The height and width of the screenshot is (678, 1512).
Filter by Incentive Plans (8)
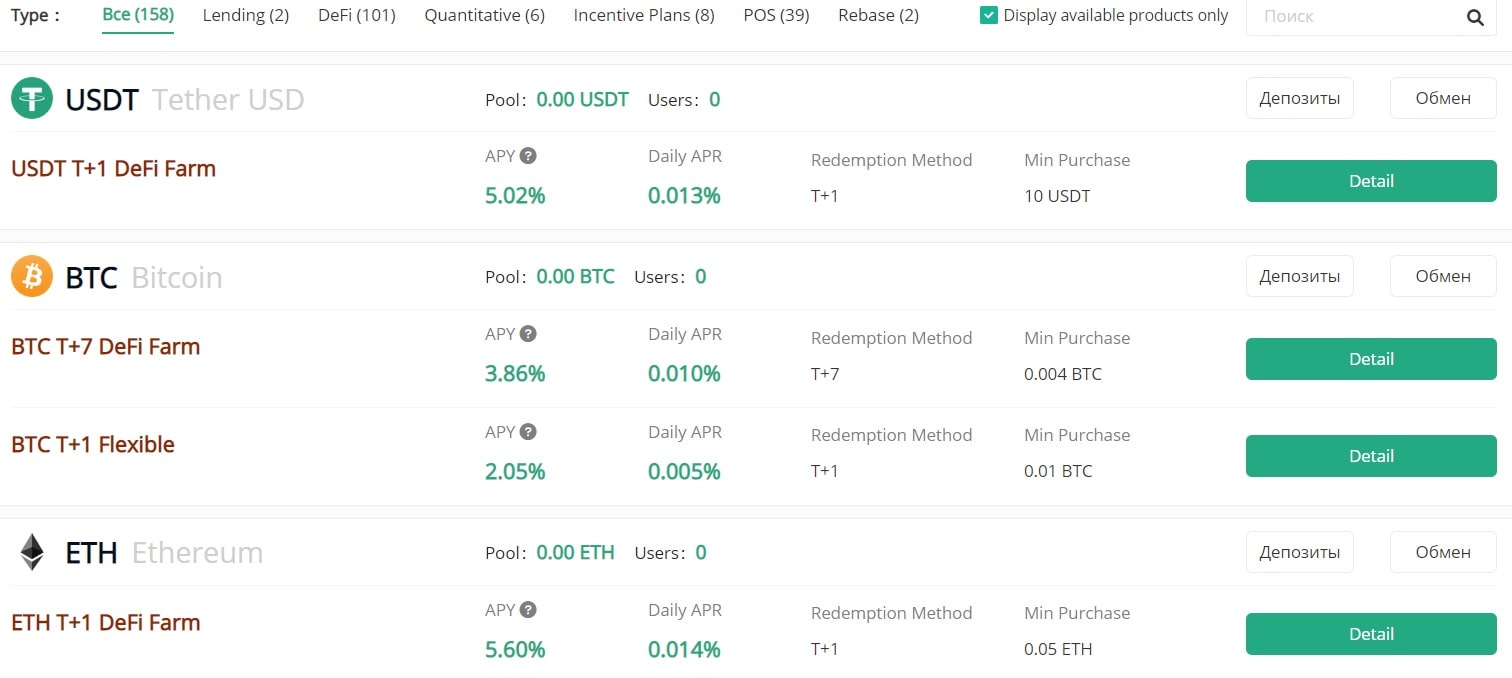tap(644, 16)
